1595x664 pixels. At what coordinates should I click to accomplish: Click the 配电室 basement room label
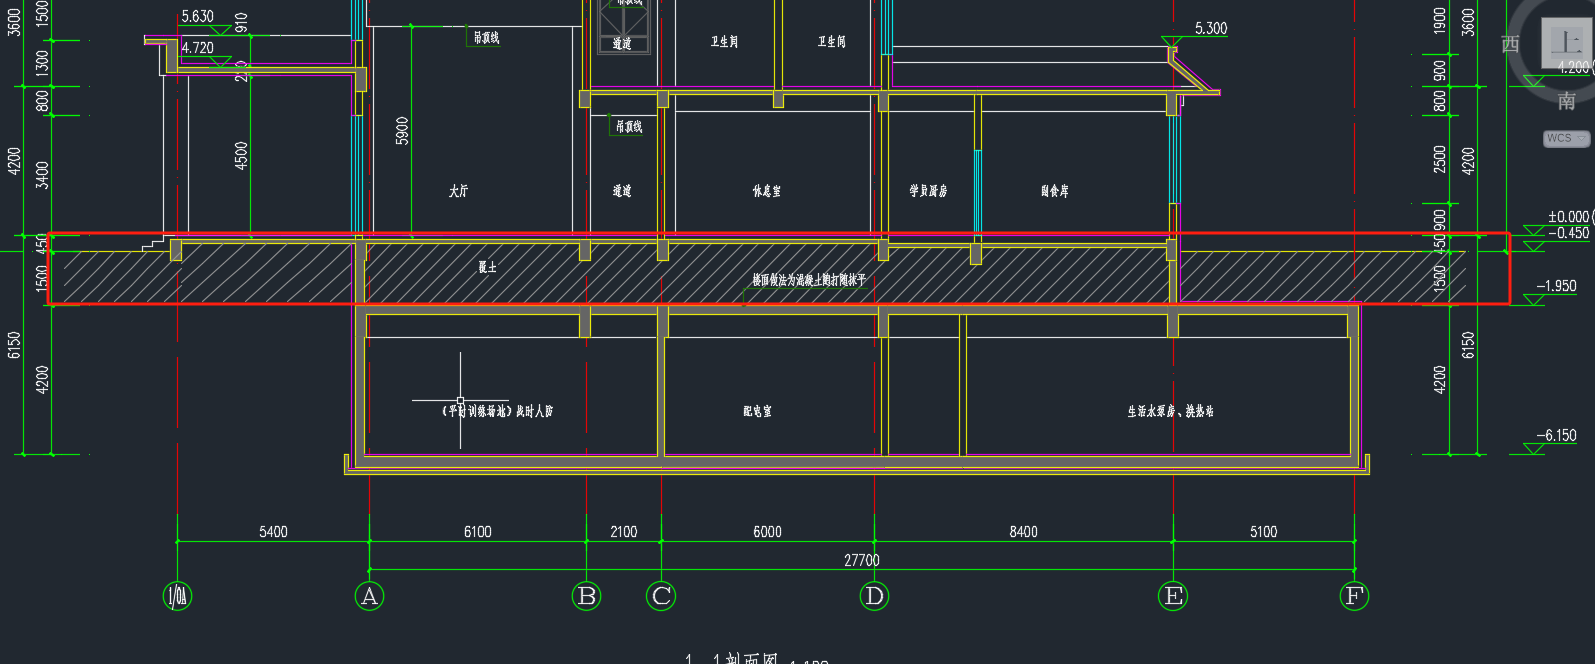tap(757, 411)
